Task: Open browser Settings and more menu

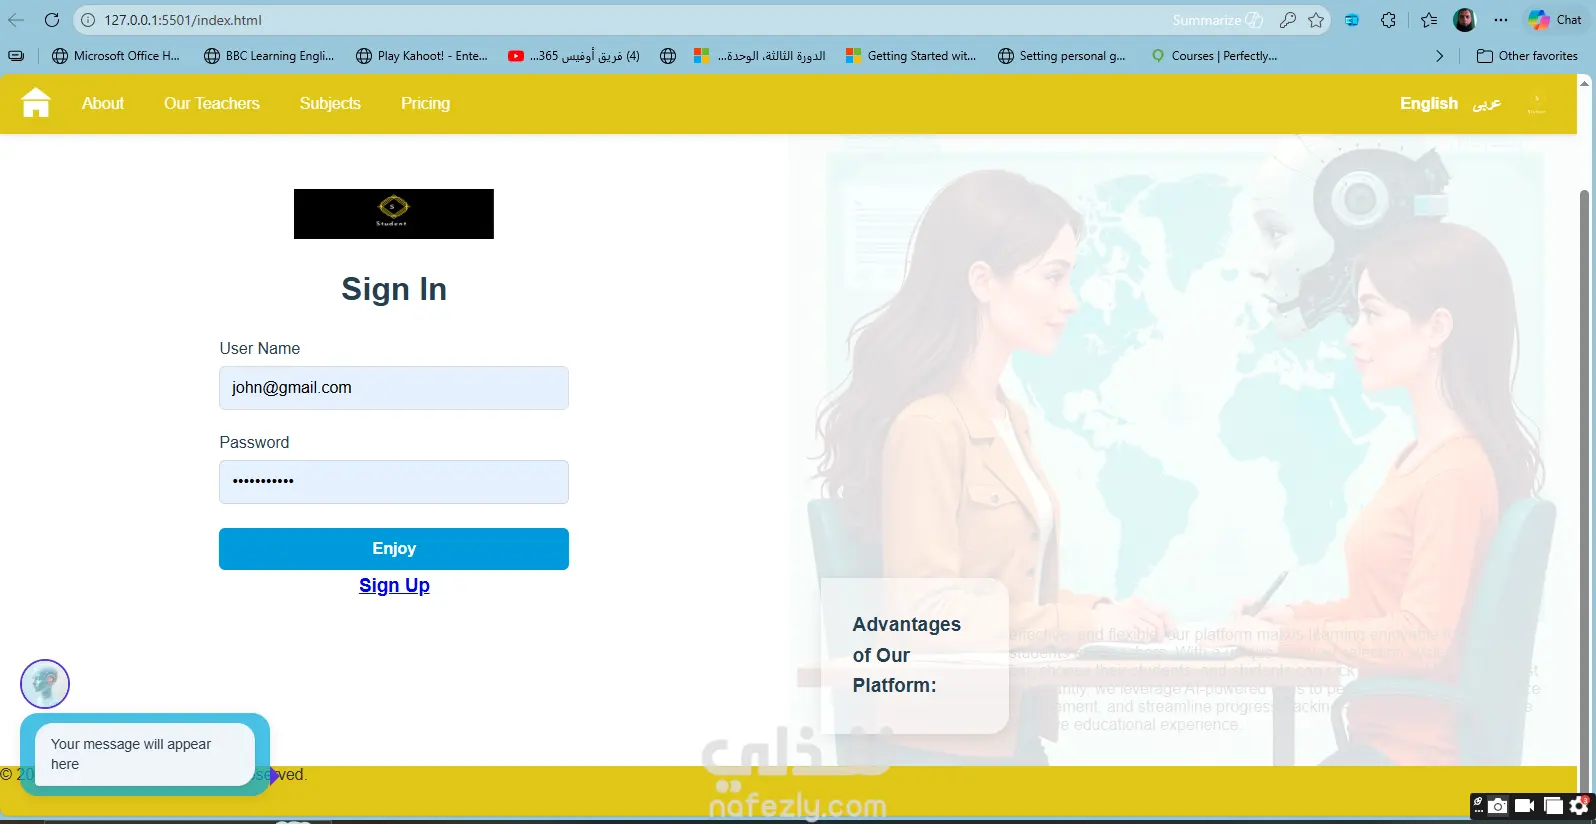Action: coord(1501,20)
